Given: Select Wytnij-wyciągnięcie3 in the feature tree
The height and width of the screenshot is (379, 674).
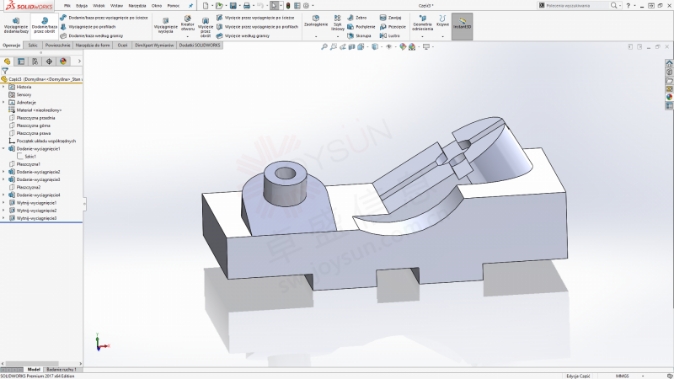Looking at the screenshot, I should pyautogui.click(x=37, y=218).
